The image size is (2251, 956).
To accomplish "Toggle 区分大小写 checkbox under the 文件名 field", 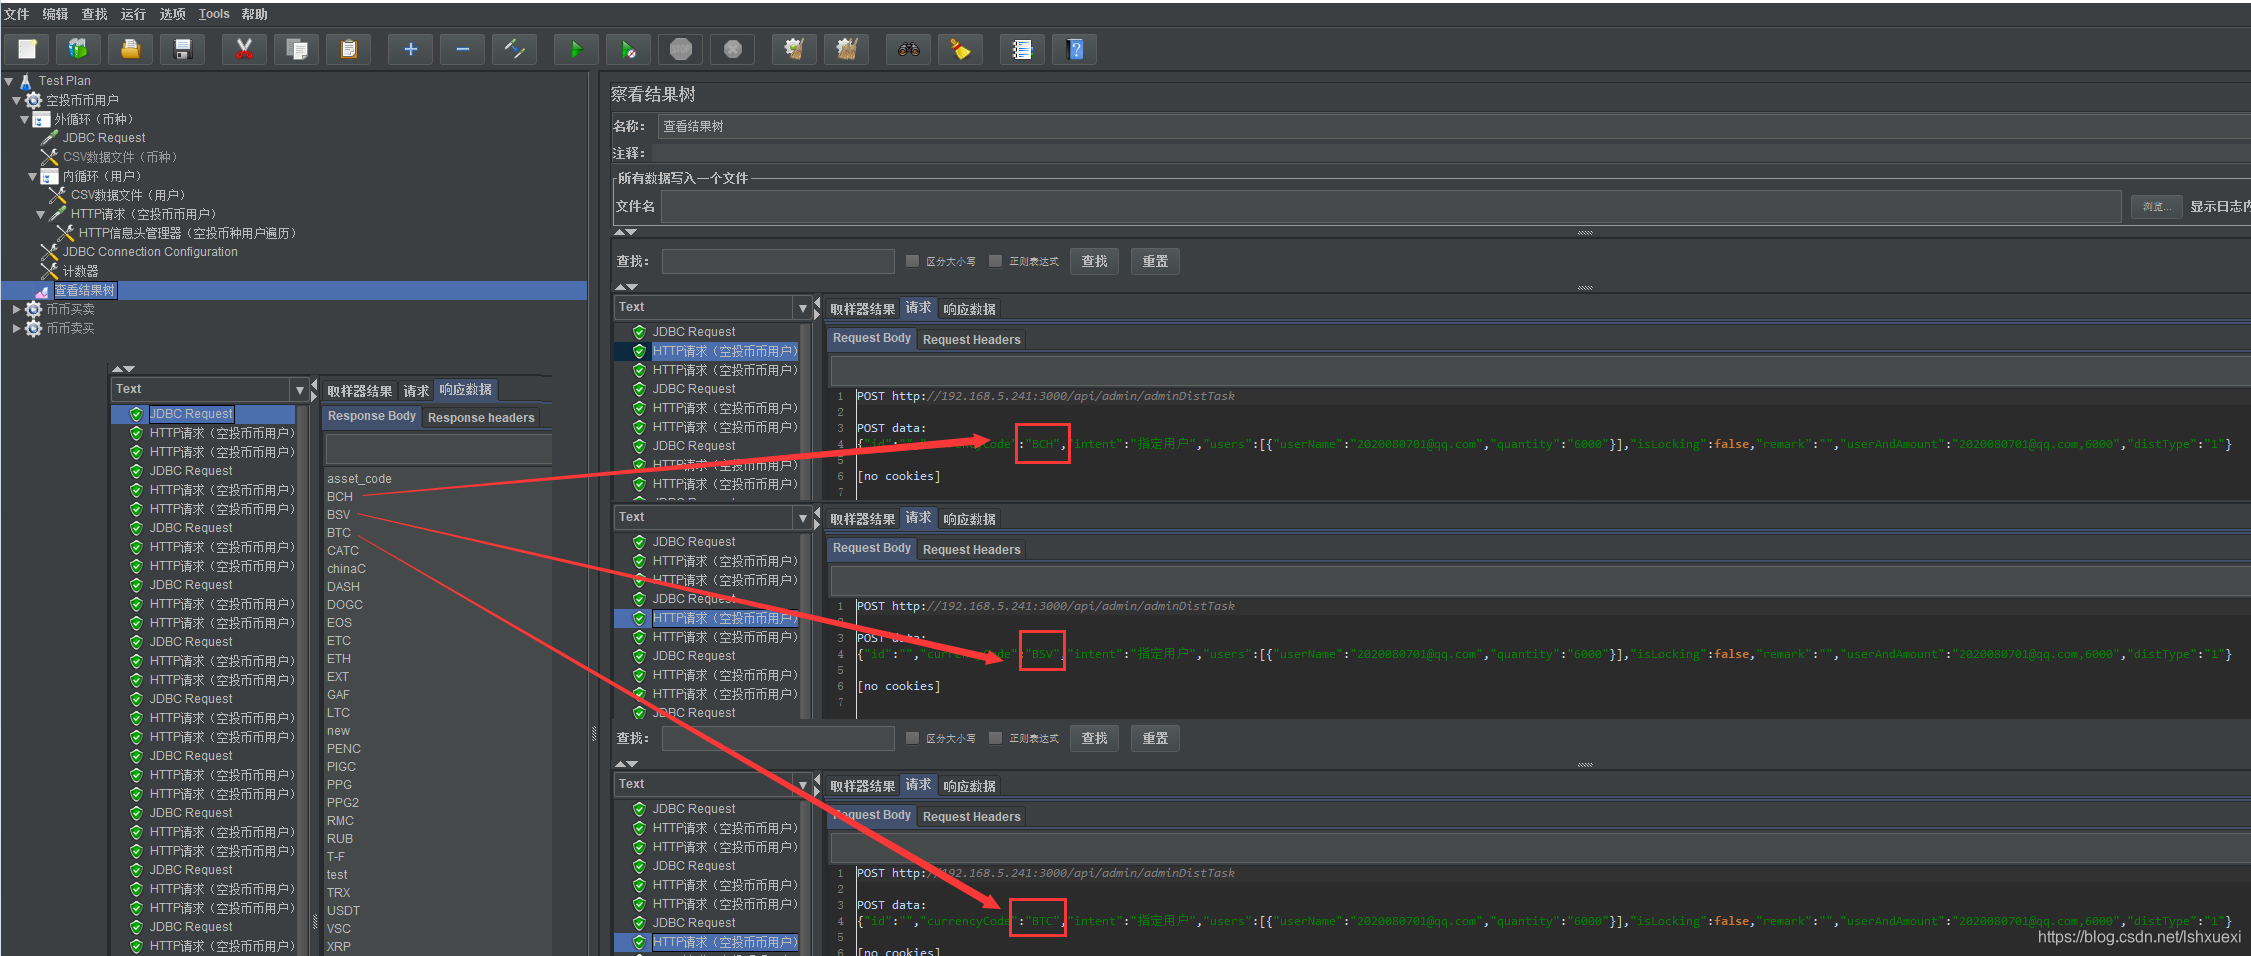I will coord(912,261).
